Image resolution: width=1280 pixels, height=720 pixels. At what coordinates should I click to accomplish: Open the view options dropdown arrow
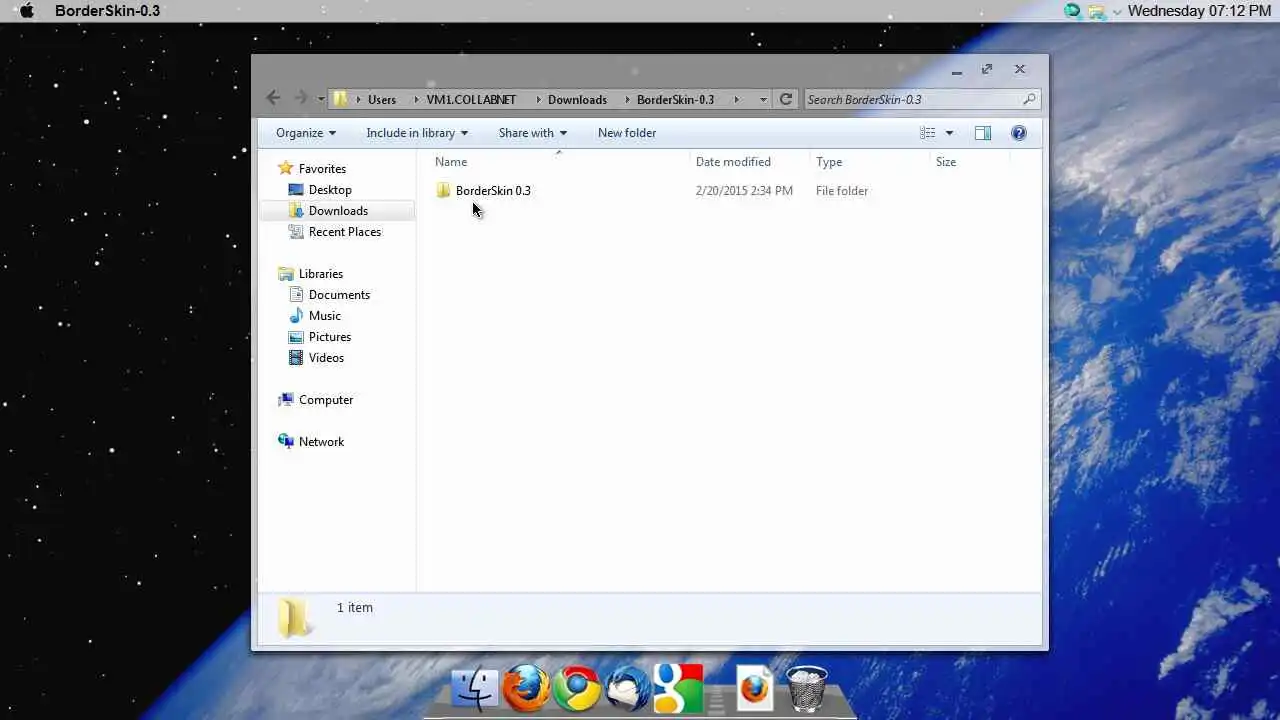(x=949, y=133)
